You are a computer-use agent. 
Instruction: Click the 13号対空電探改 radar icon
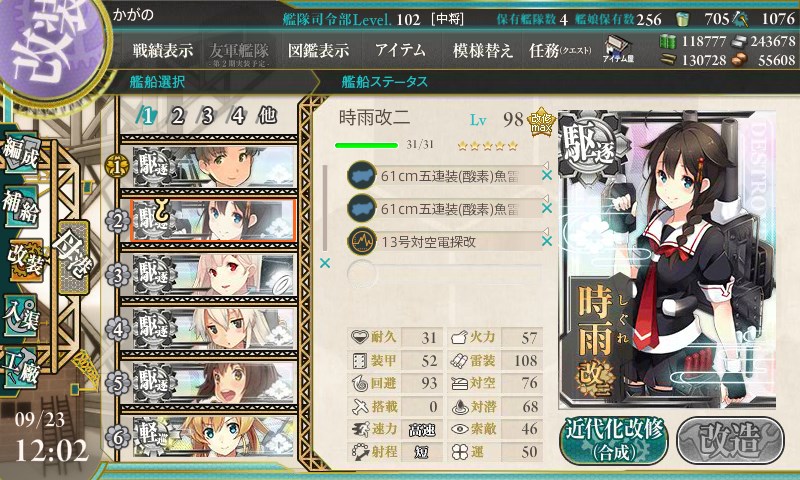(362, 241)
